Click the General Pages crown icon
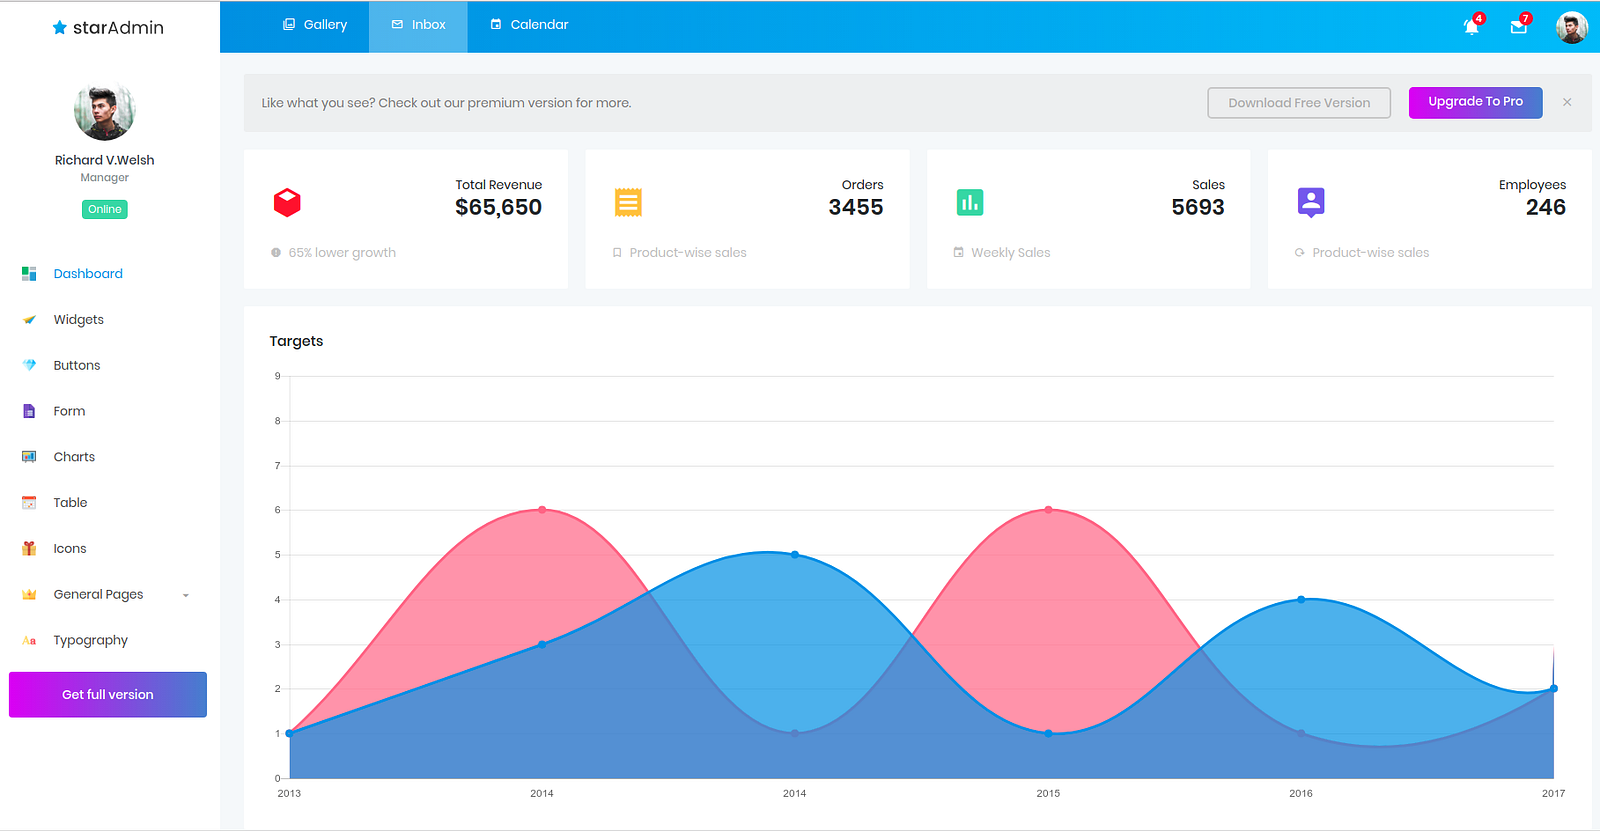The height and width of the screenshot is (831, 1600). [29, 594]
